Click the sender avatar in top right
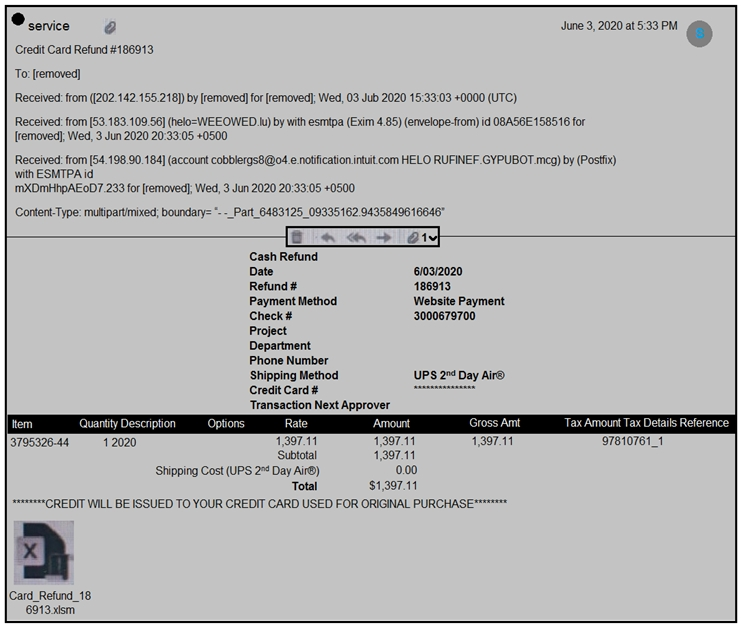The image size is (742, 628). 699,33
